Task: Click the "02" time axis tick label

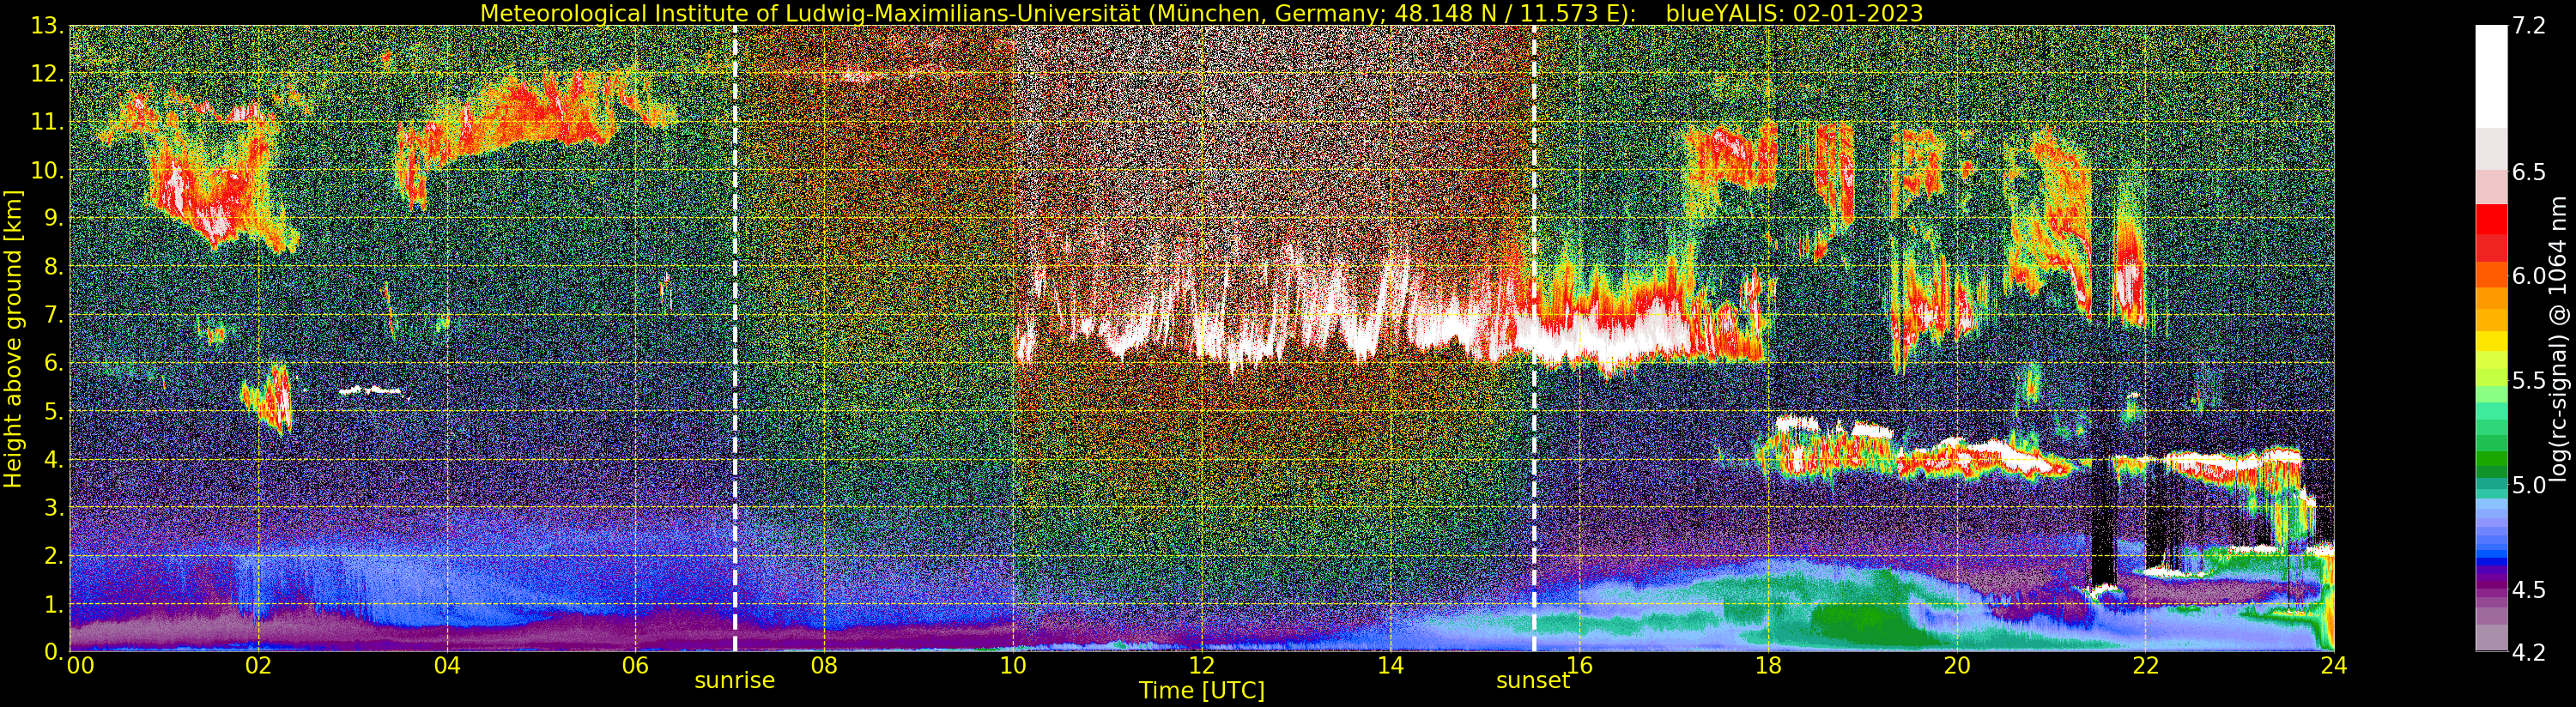Action: [x=258, y=665]
